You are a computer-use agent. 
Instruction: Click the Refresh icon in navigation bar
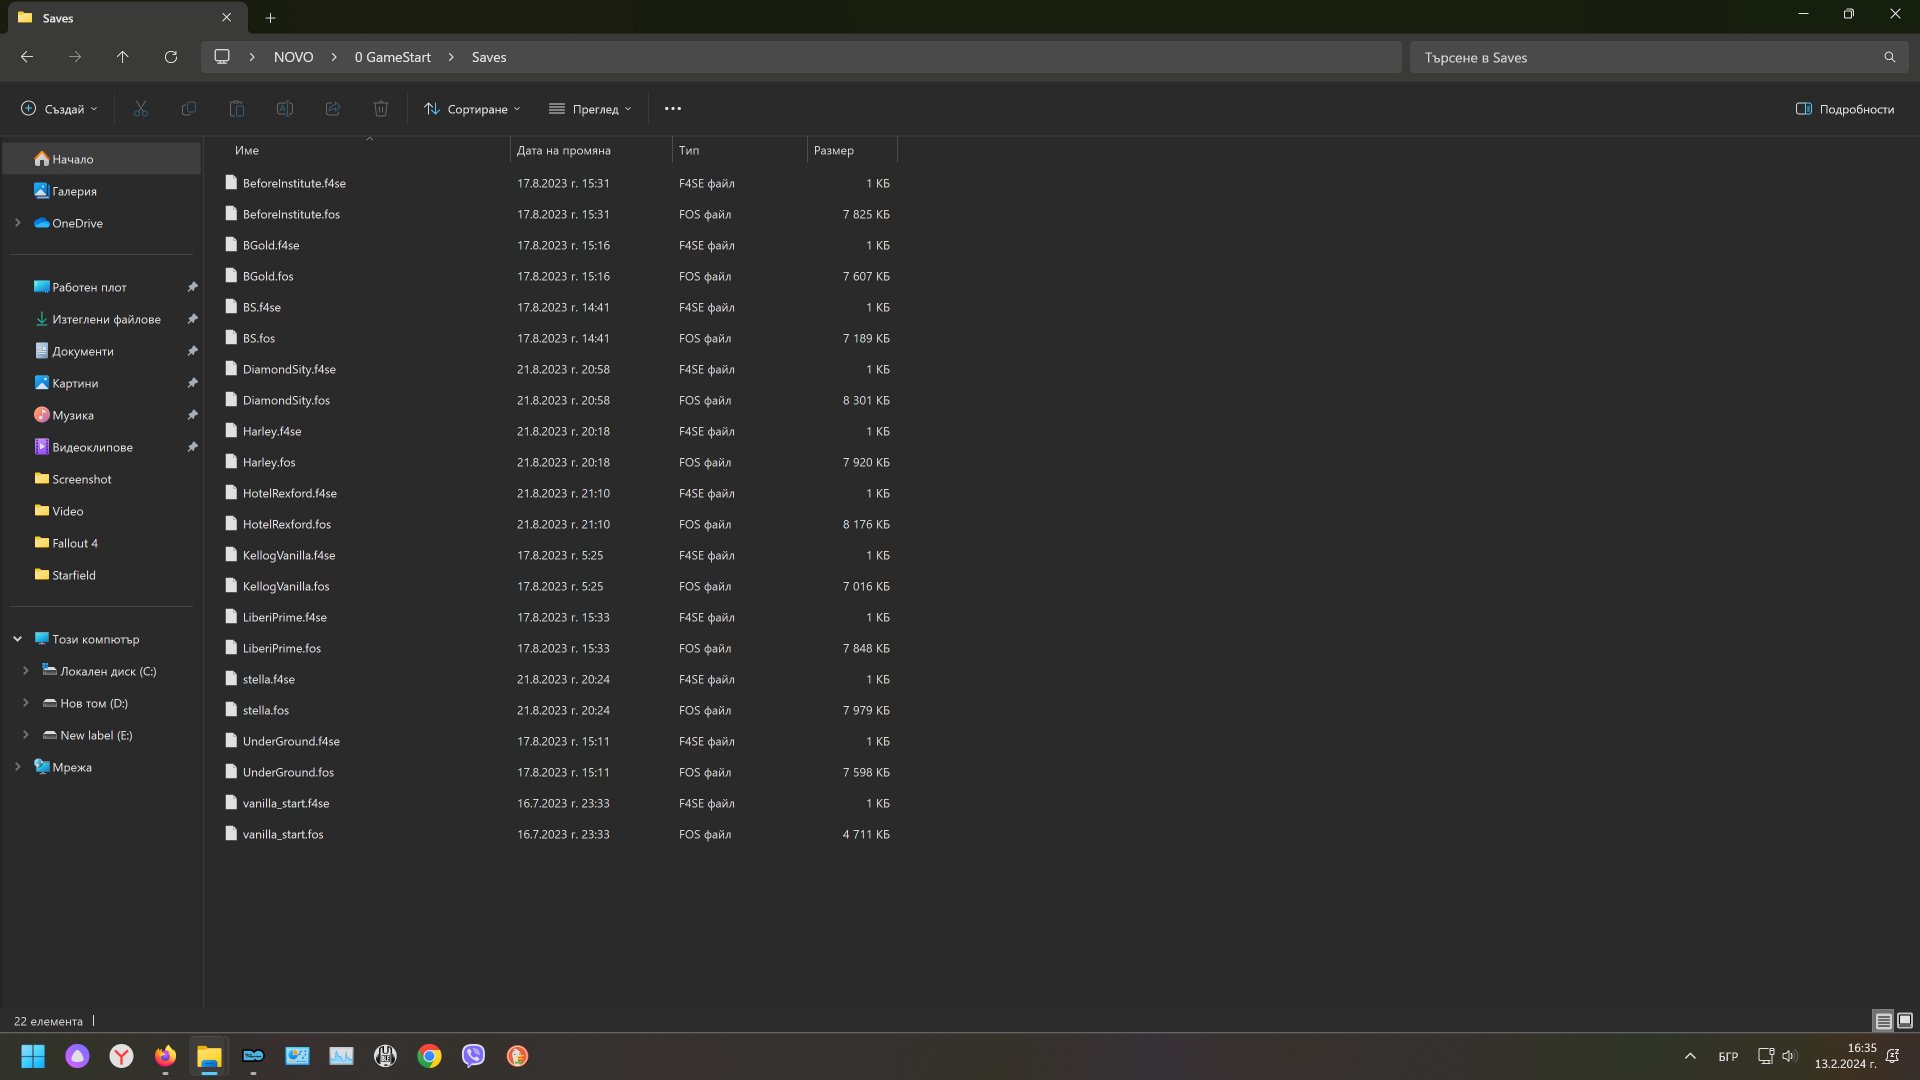(171, 57)
